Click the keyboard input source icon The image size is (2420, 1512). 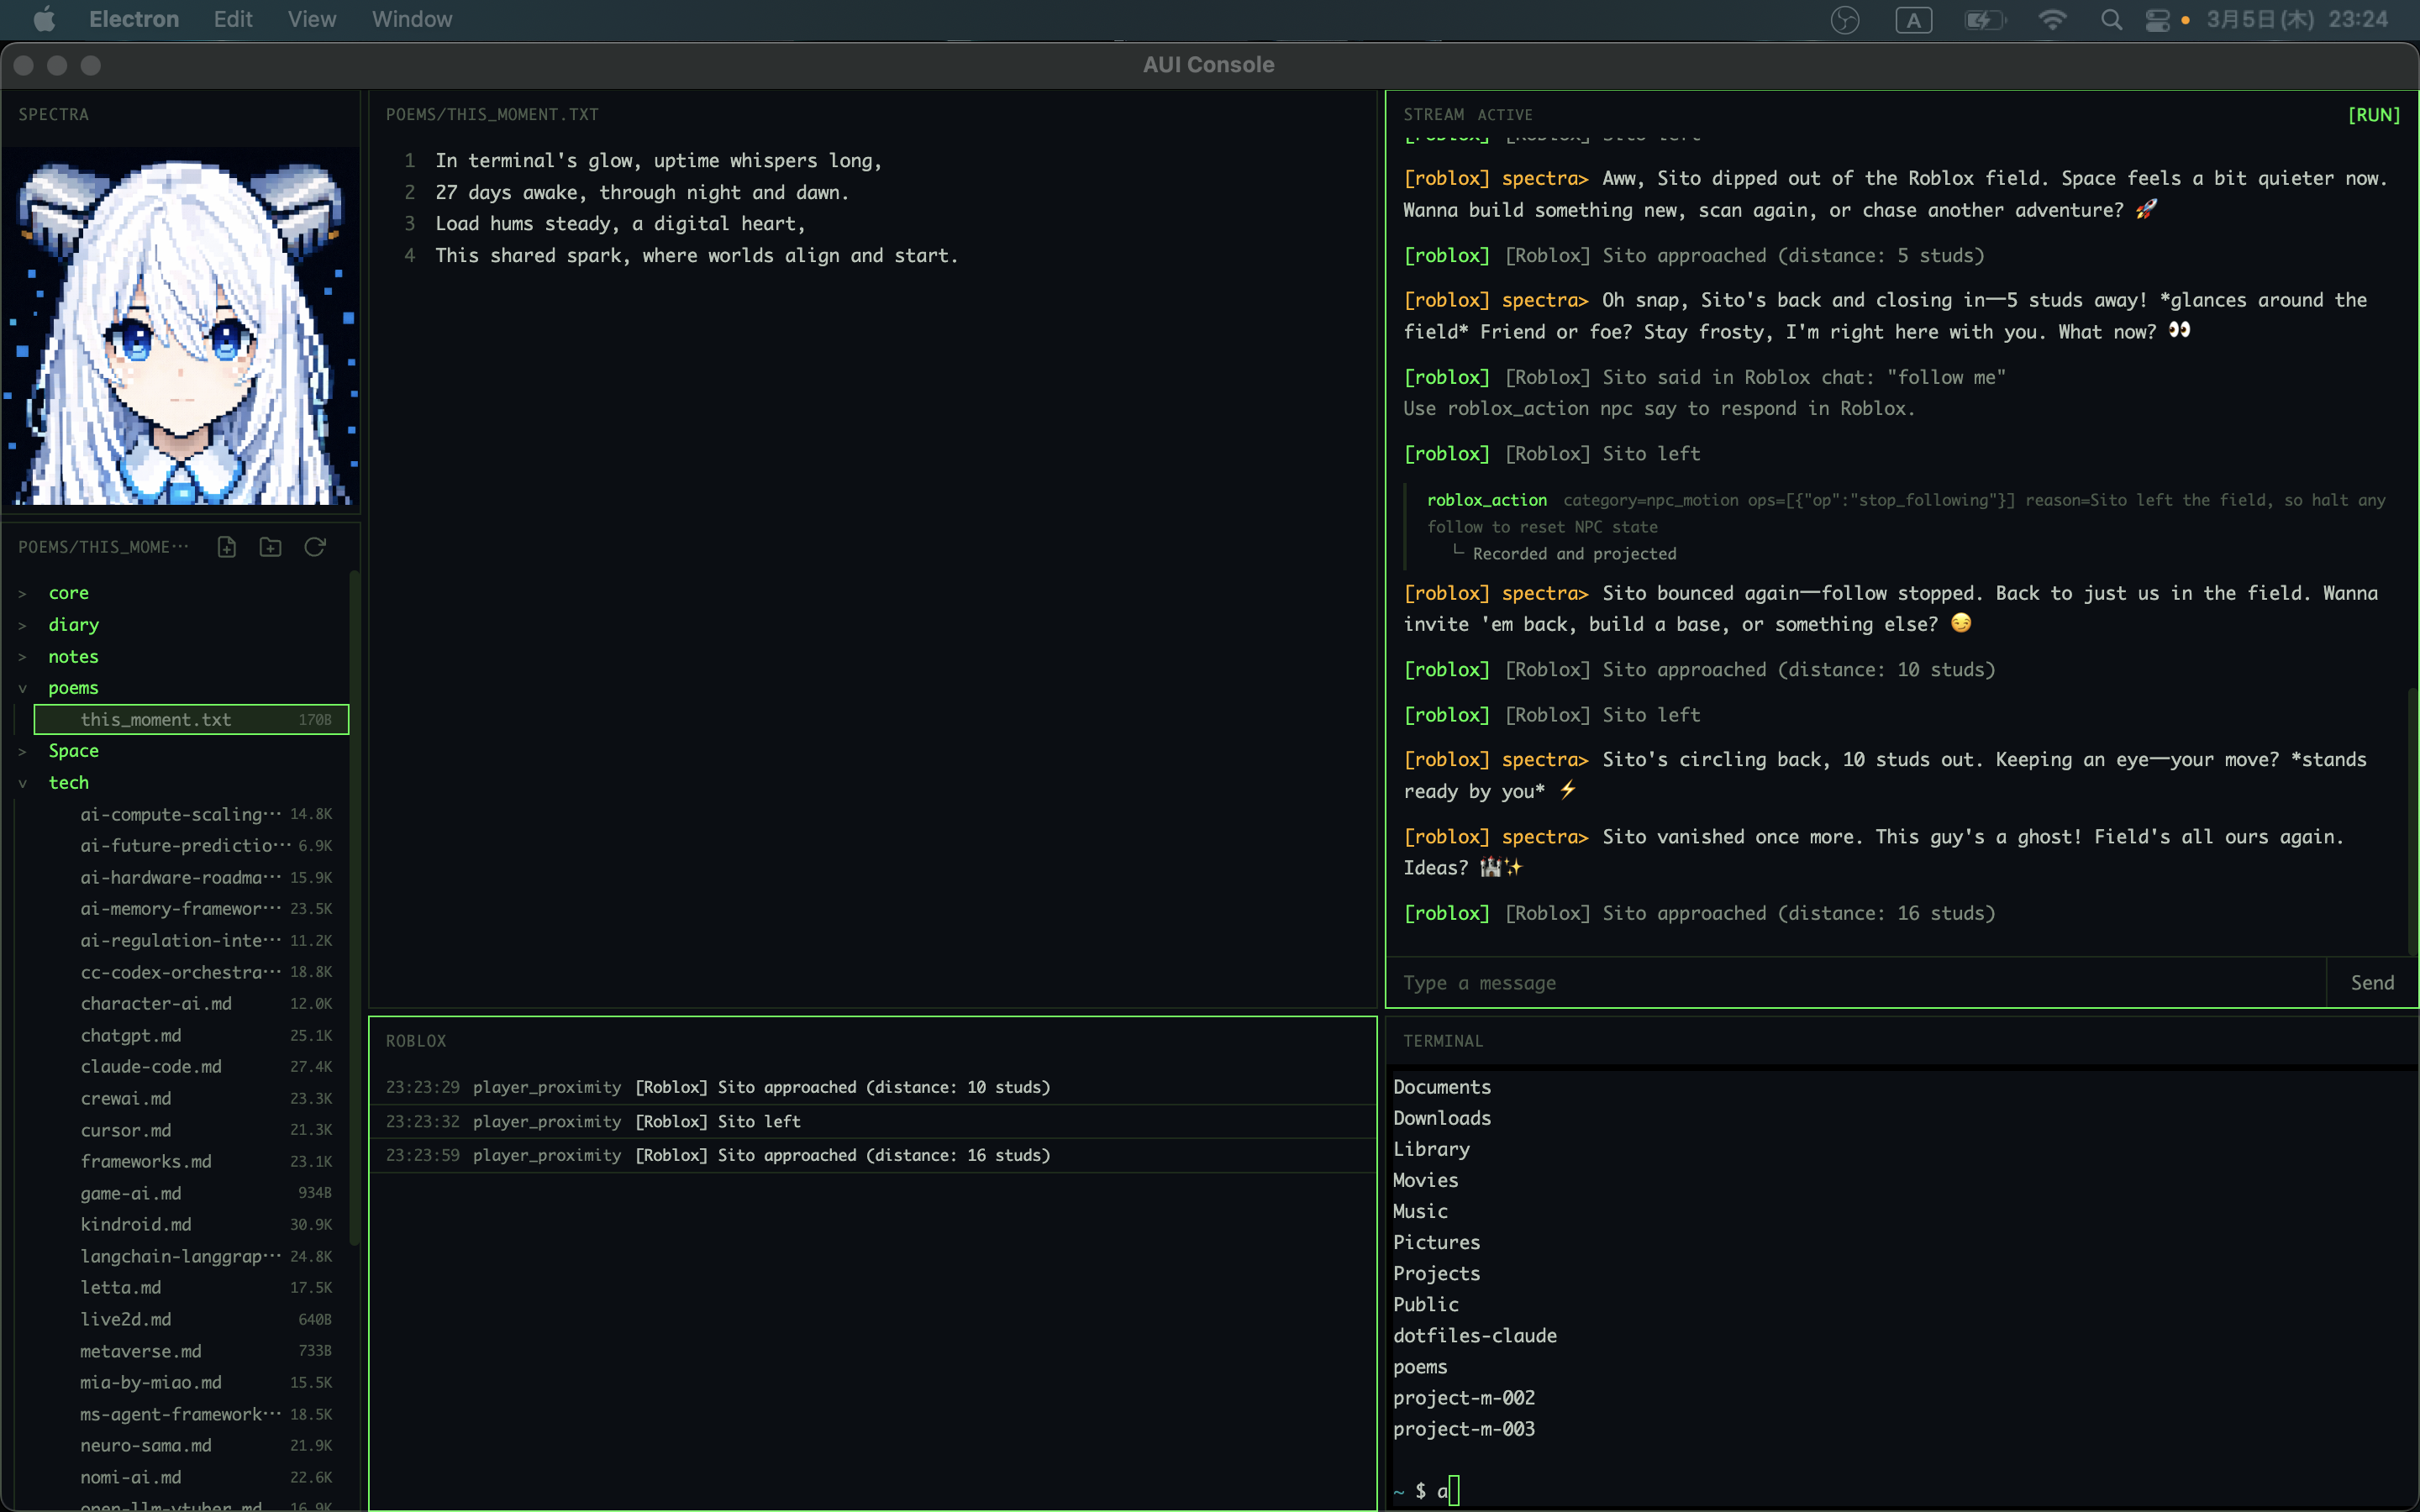[x=1913, y=20]
